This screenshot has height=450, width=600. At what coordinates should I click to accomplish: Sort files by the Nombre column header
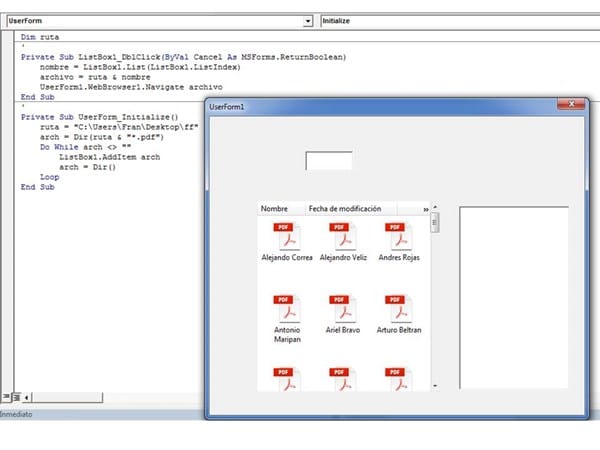[275, 209]
